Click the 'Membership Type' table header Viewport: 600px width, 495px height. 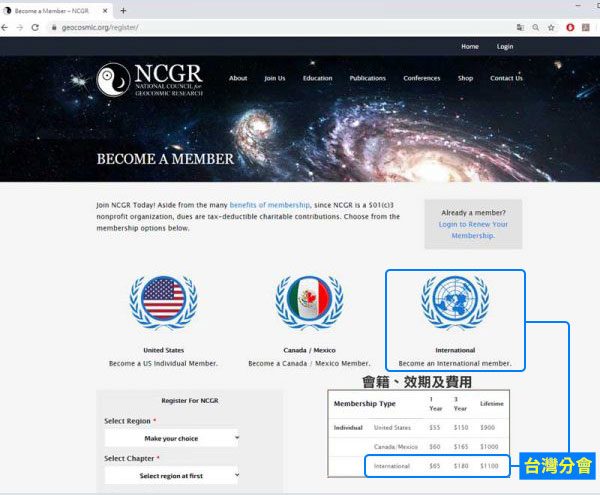[365, 404]
